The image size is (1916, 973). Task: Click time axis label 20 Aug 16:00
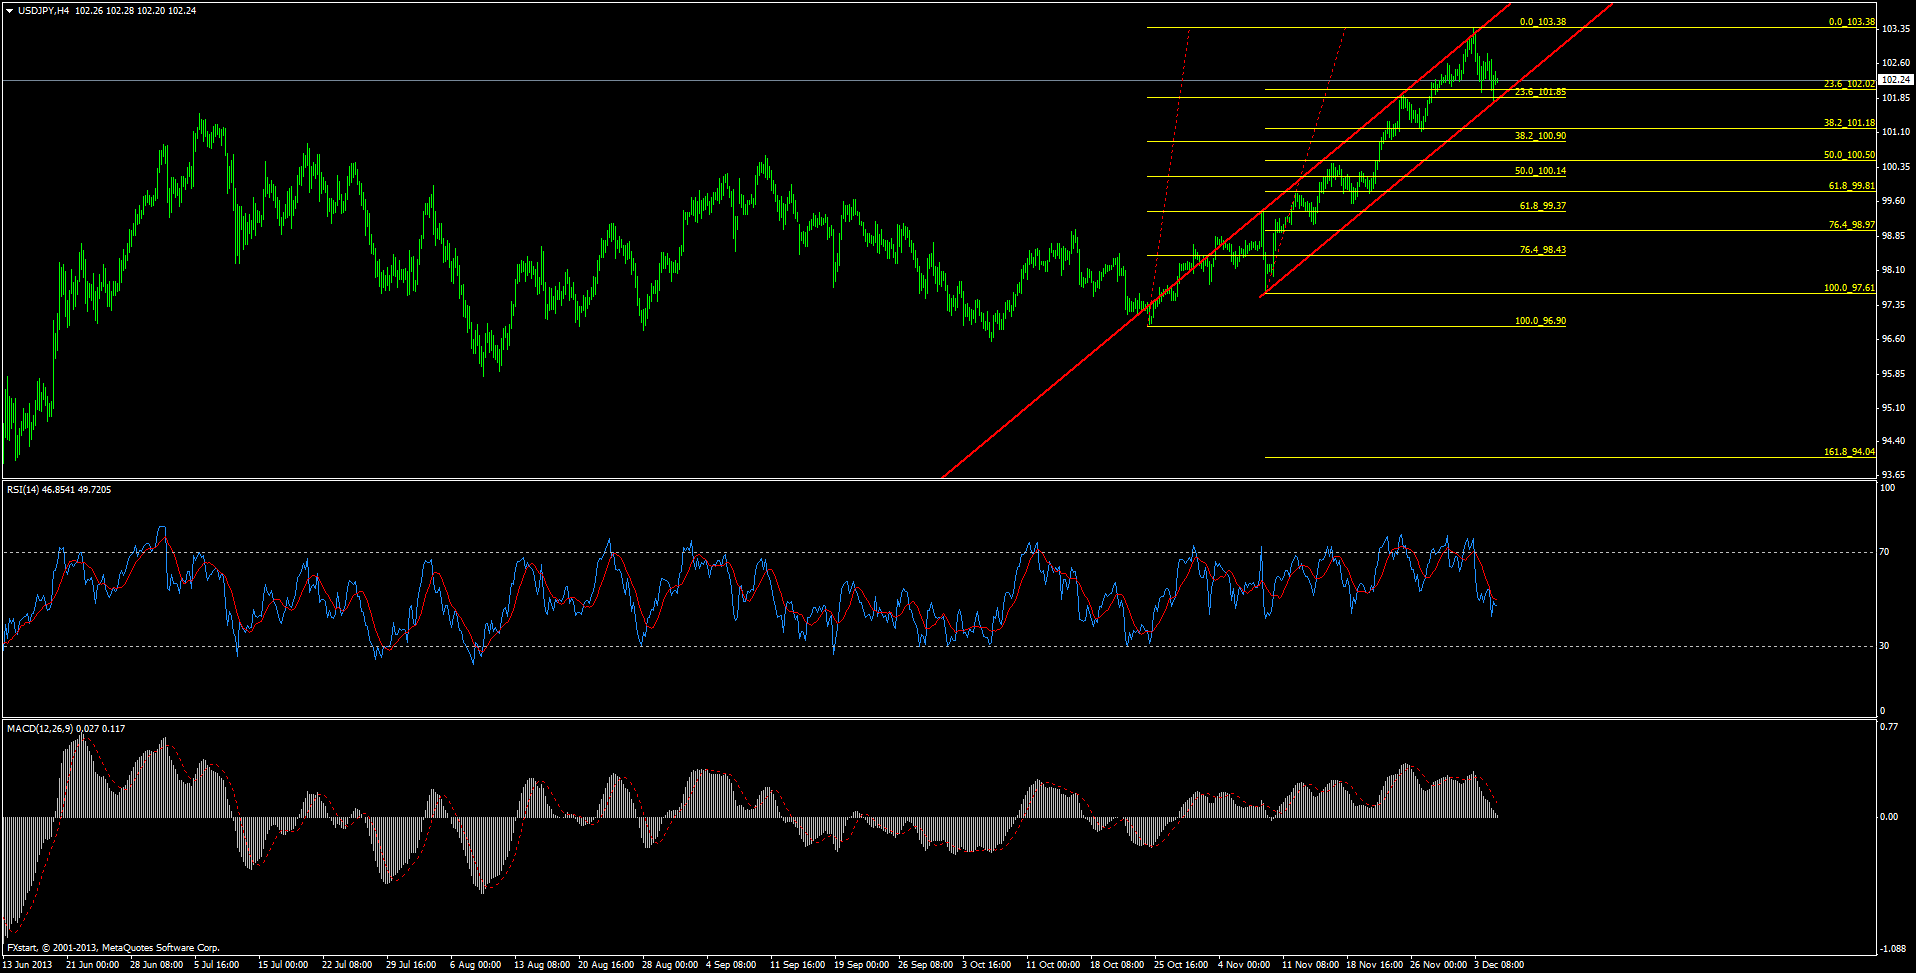606,965
